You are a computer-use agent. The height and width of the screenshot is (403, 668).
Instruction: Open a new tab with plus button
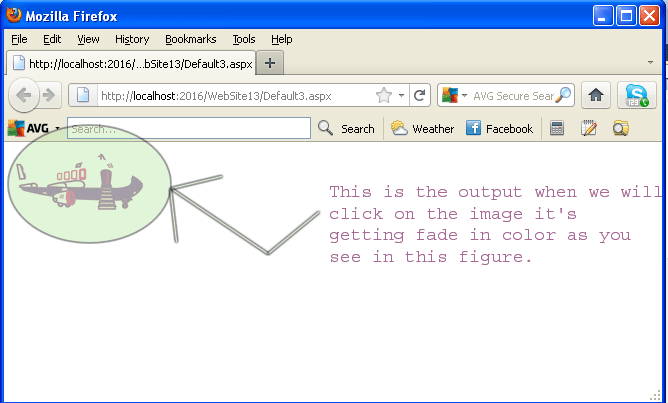[270, 63]
